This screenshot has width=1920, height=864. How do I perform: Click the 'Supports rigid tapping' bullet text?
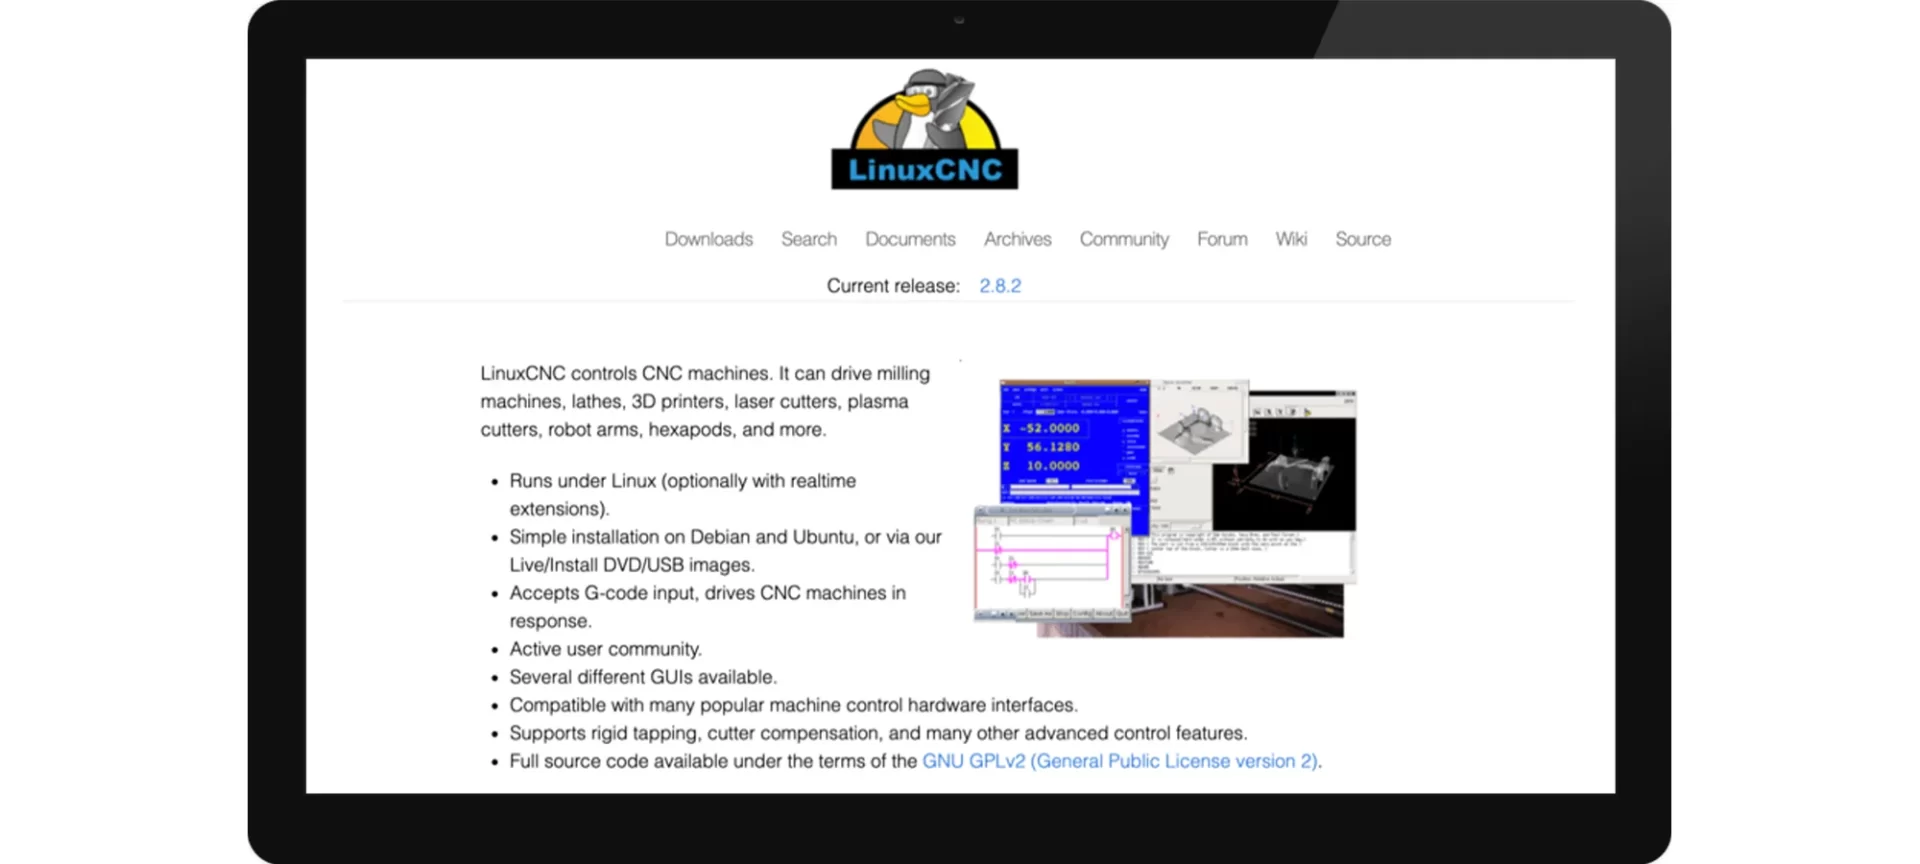pyautogui.click(x=878, y=733)
